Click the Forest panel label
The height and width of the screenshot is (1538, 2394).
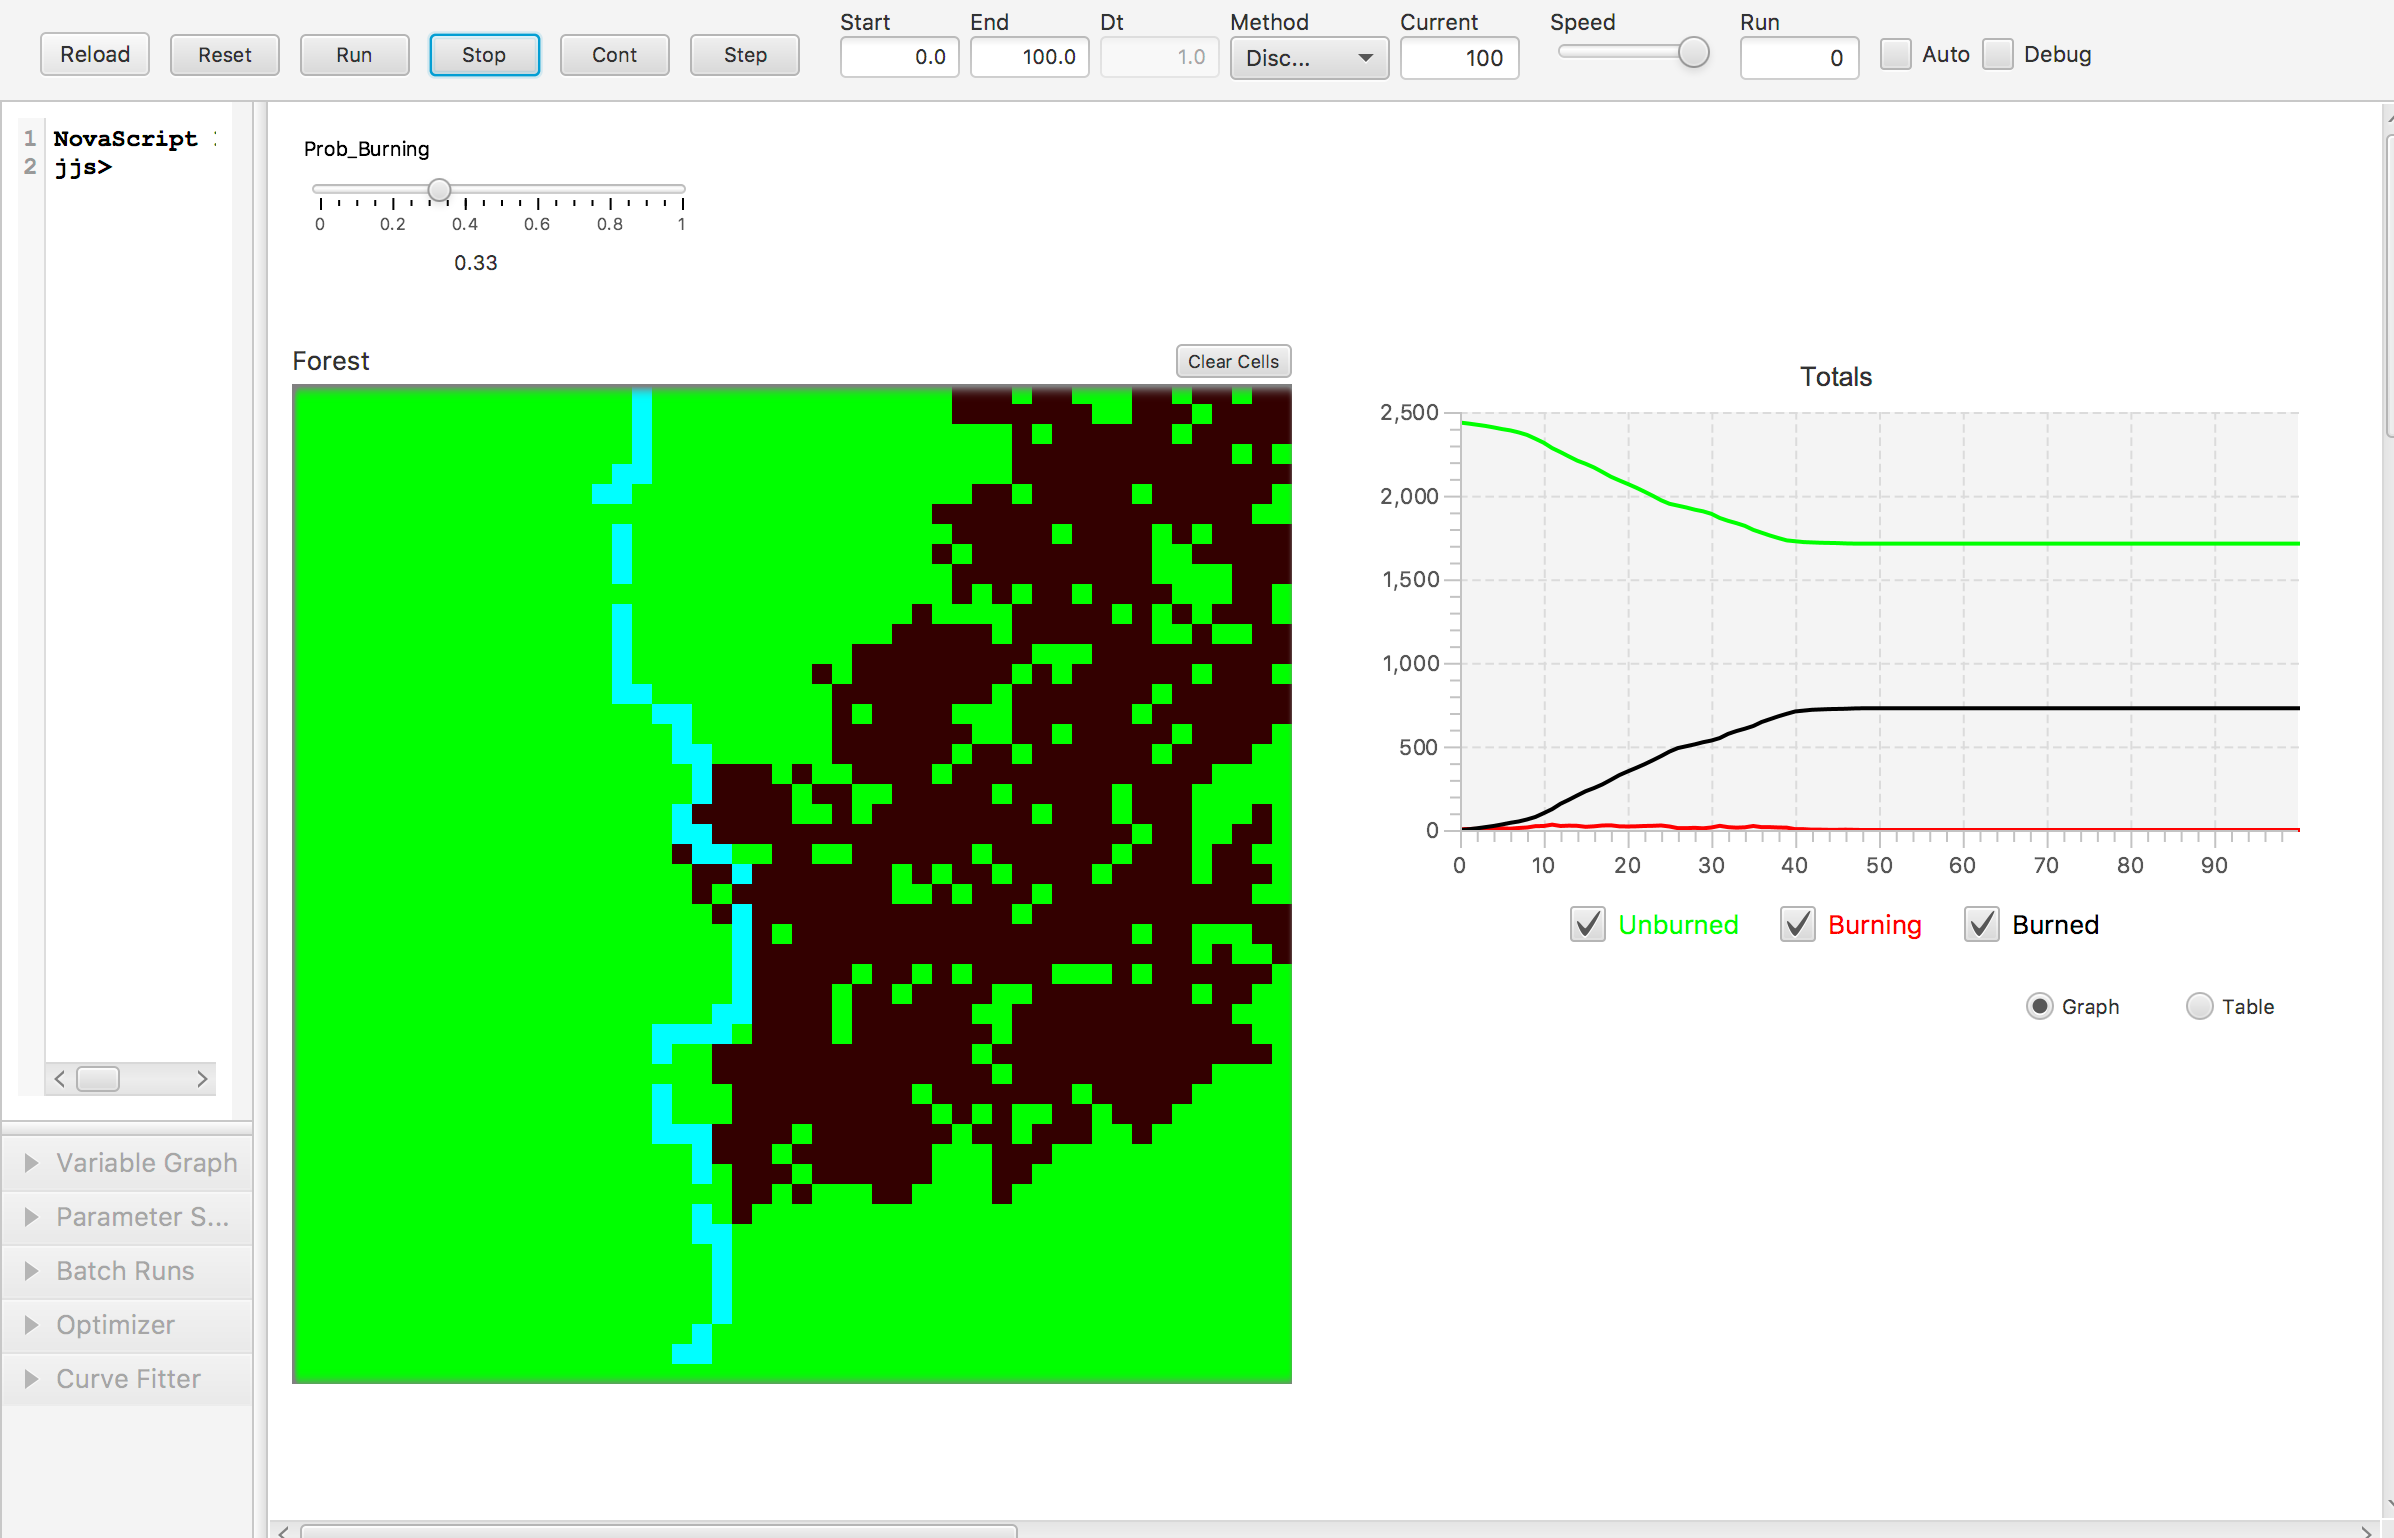point(331,361)
